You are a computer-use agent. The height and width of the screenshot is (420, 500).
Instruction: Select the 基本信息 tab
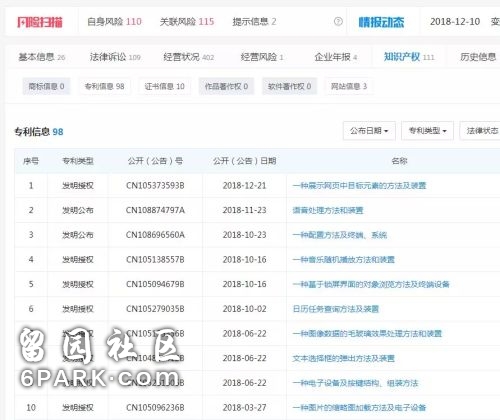coord(42,57)
